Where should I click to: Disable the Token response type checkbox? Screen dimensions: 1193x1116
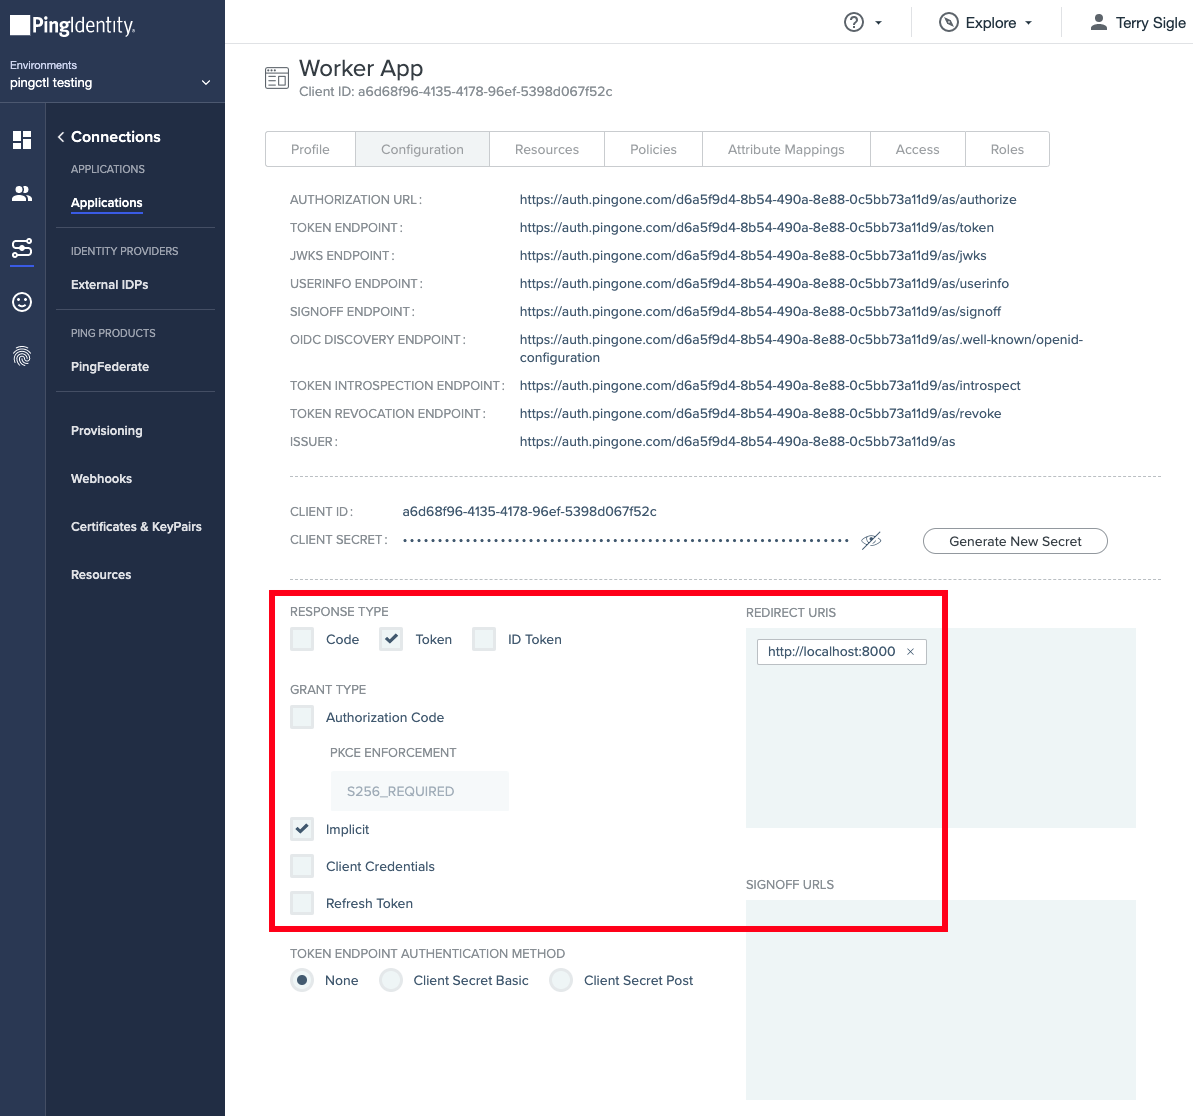point(390,639)
